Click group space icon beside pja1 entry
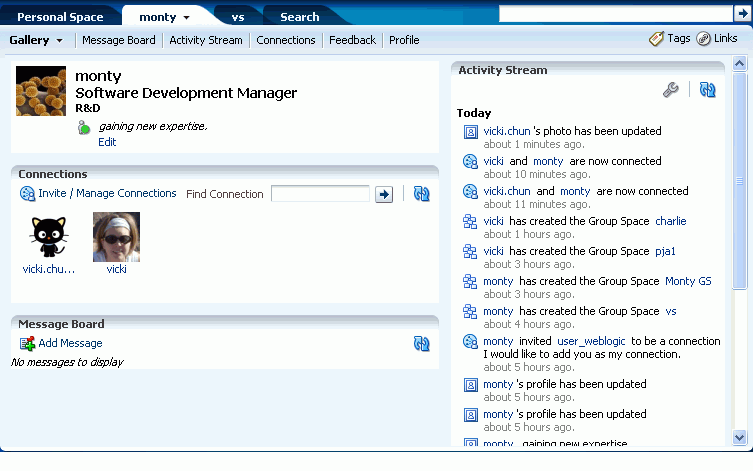 click(x=470, y=252)
